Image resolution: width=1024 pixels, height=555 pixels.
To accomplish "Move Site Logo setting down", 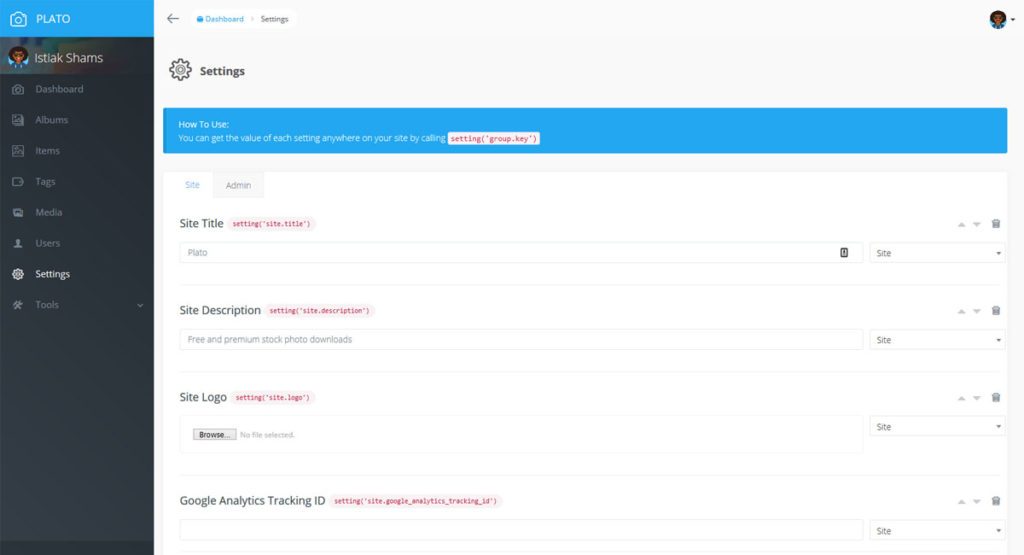I will (x=977, y=398).
